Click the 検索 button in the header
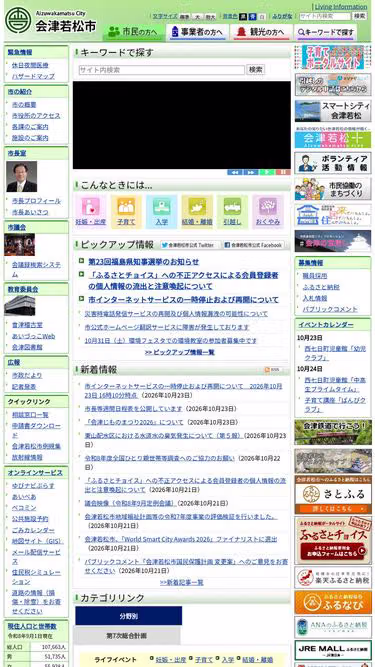This screenshot has width=375, height=667. pyautogui.click(x=360, y=16)
